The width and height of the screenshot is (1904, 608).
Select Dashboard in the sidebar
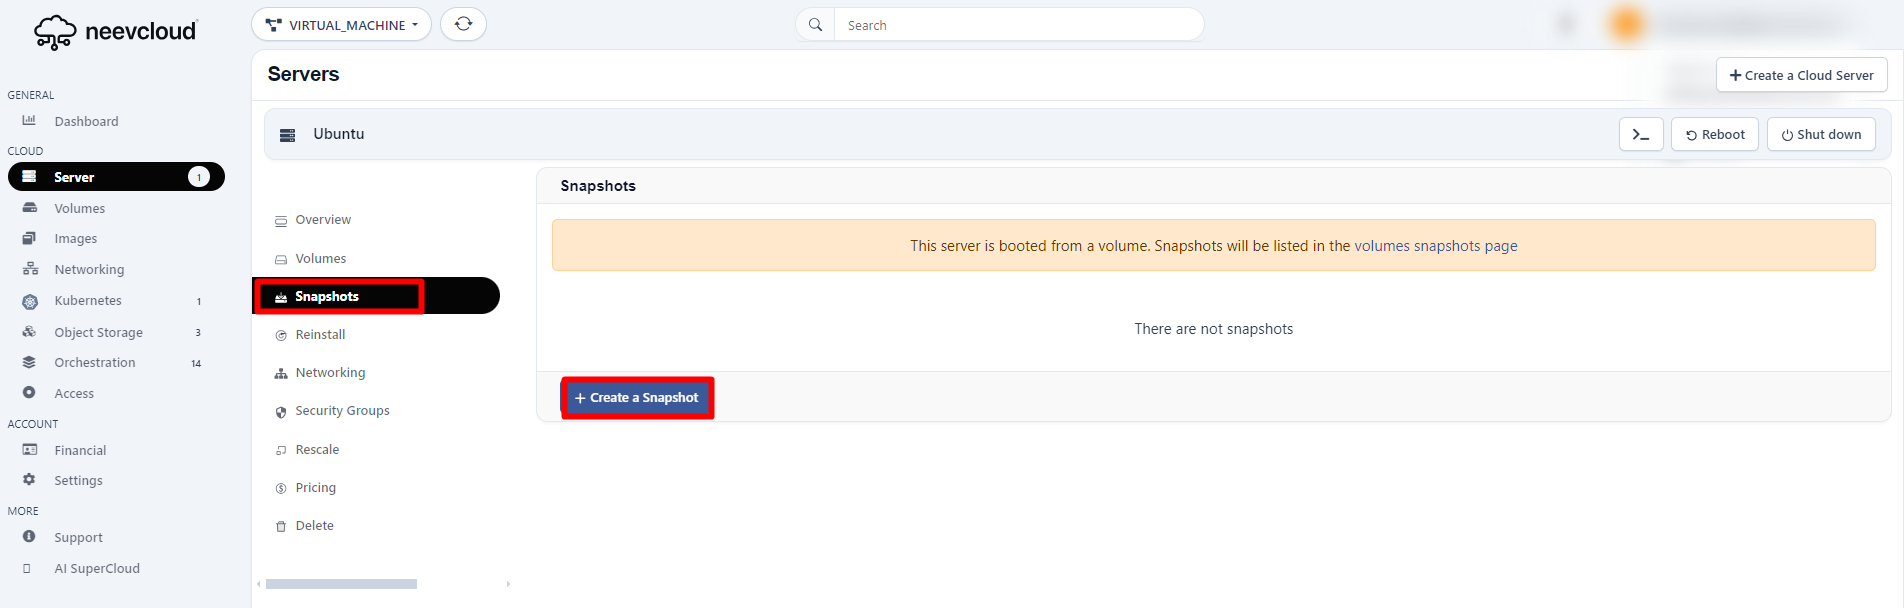tap(86, 121)
